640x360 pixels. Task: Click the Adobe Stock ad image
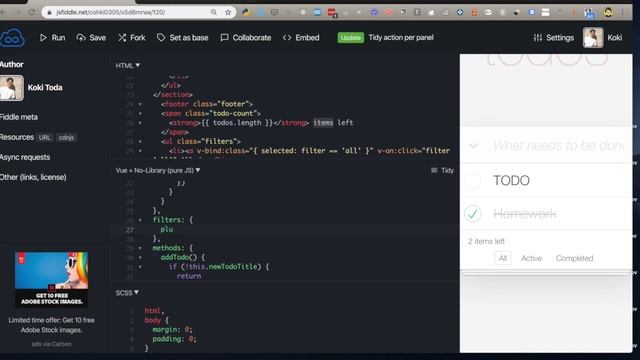(51, 280)
